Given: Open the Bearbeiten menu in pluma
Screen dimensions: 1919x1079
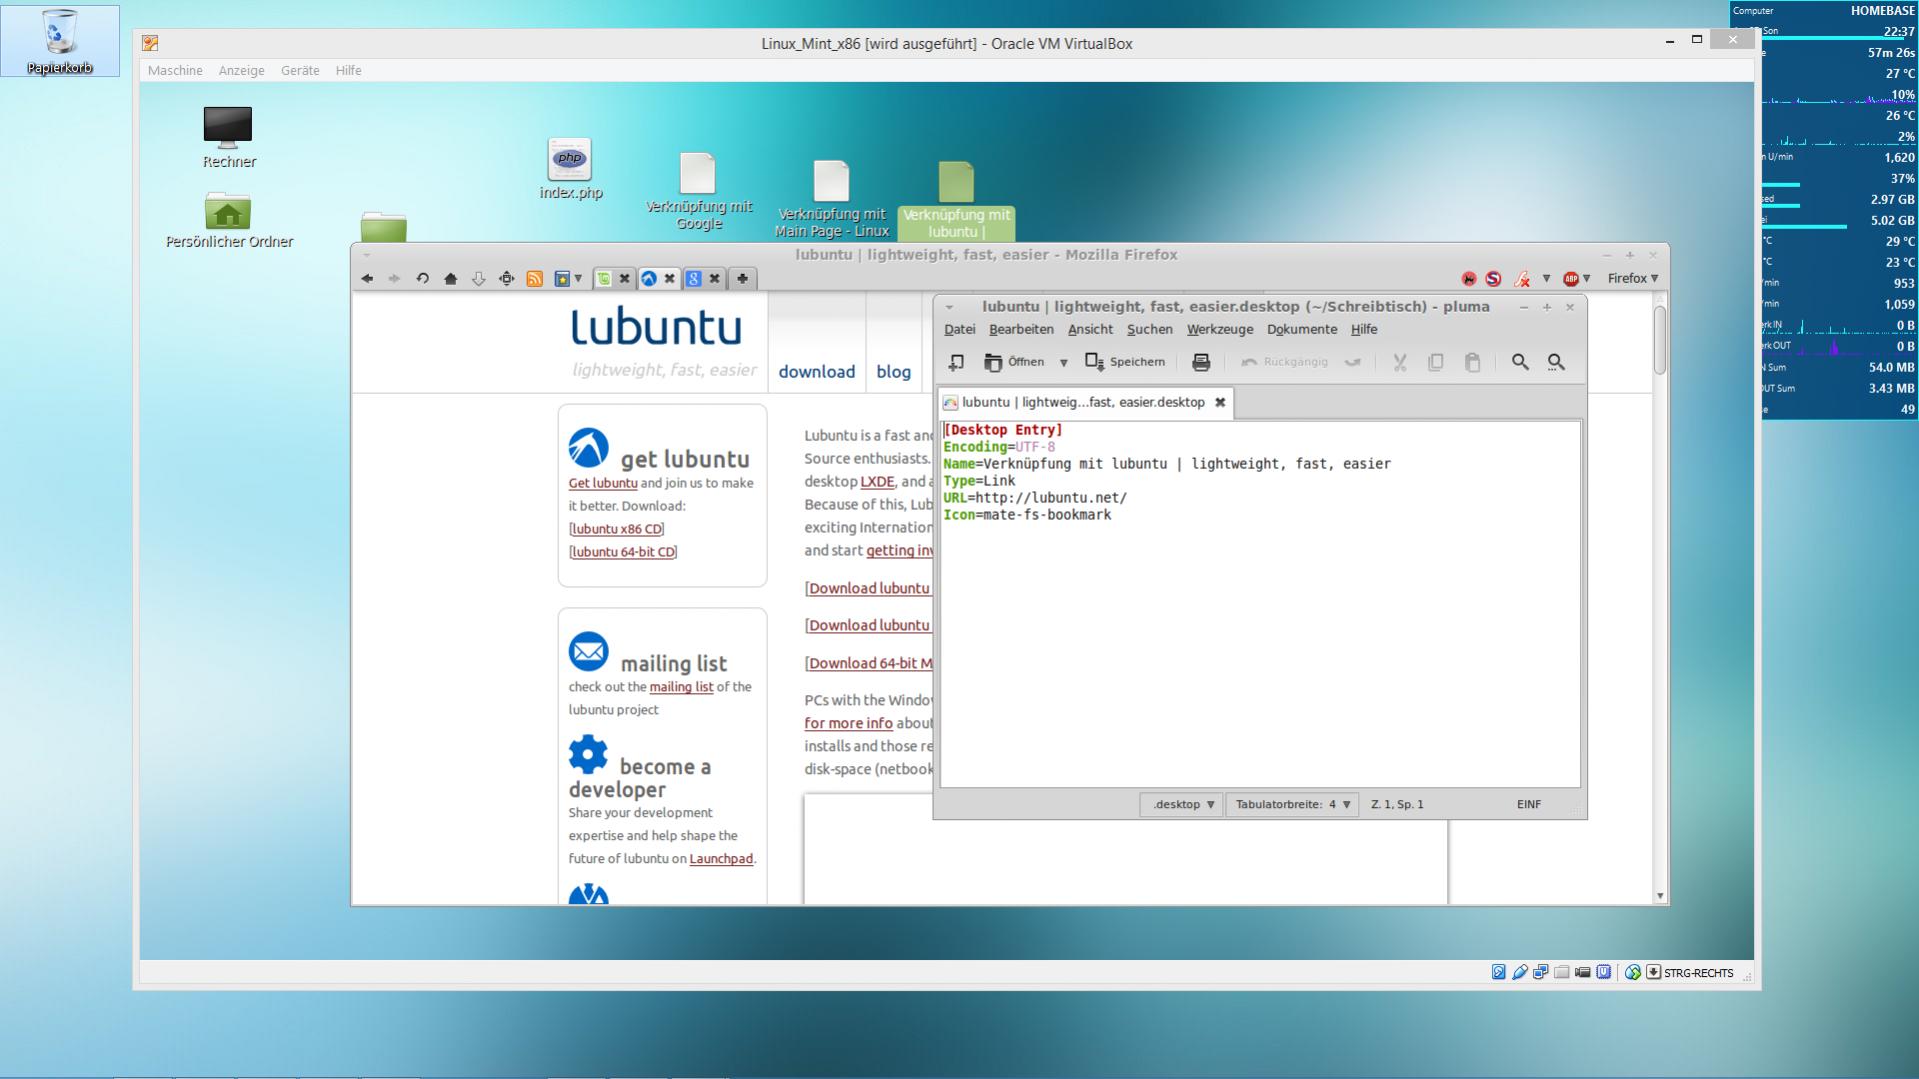Looking at the screenshot, I should 1021,329.
